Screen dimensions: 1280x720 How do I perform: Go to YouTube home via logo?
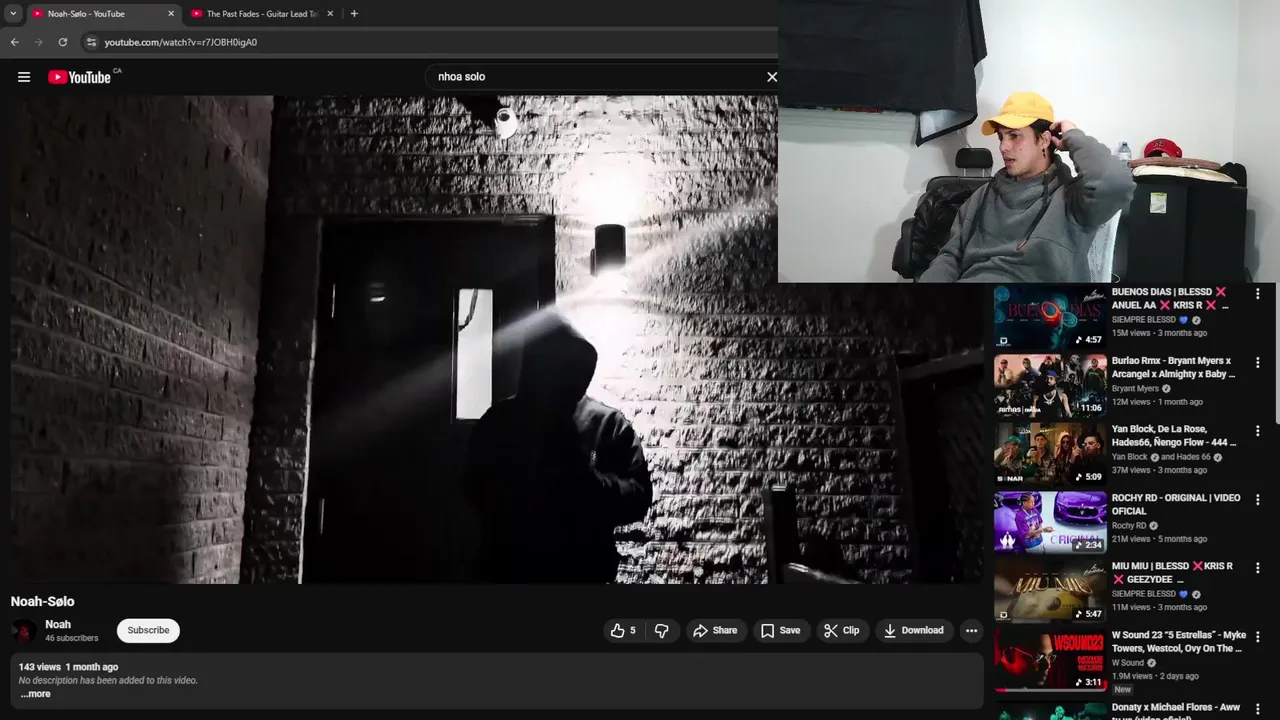[80, 77]
